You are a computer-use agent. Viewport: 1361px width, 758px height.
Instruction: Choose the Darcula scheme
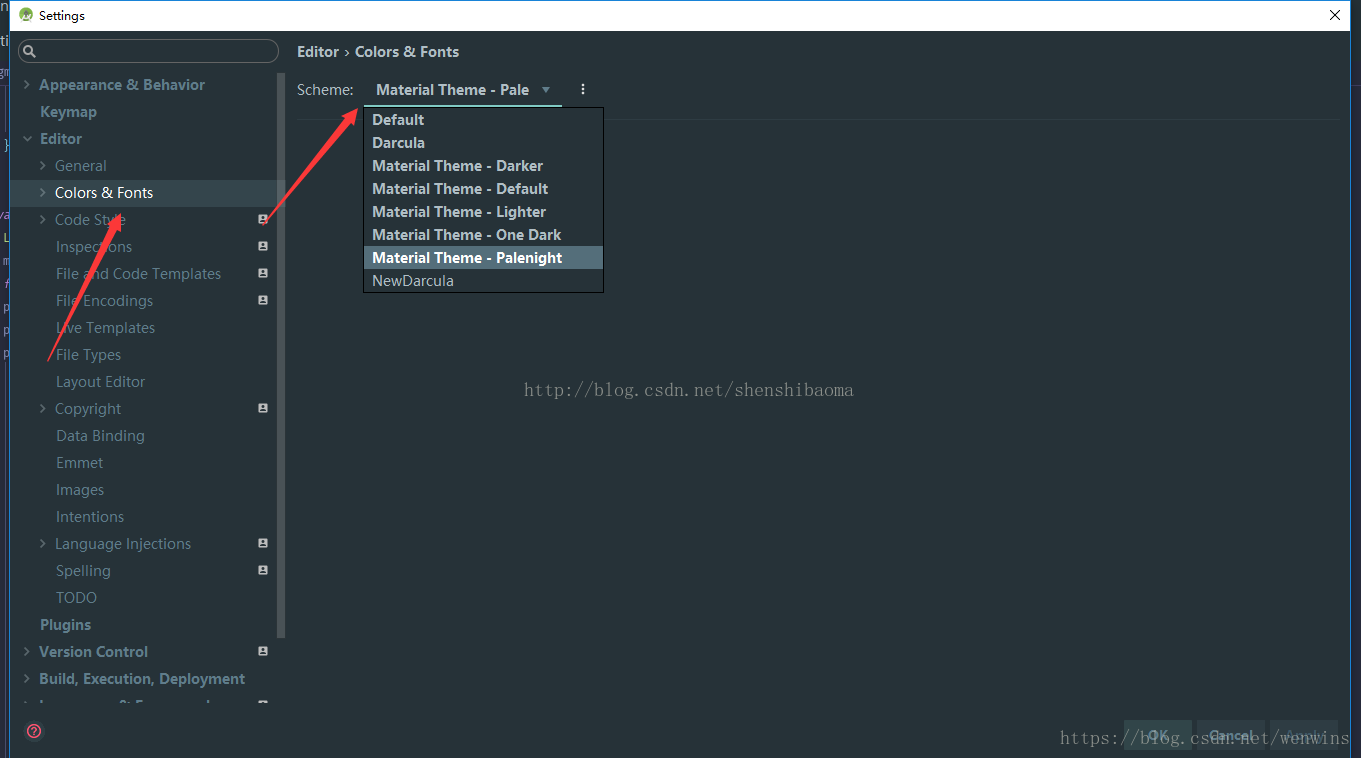pyautogui.click(x=483, y=143)
